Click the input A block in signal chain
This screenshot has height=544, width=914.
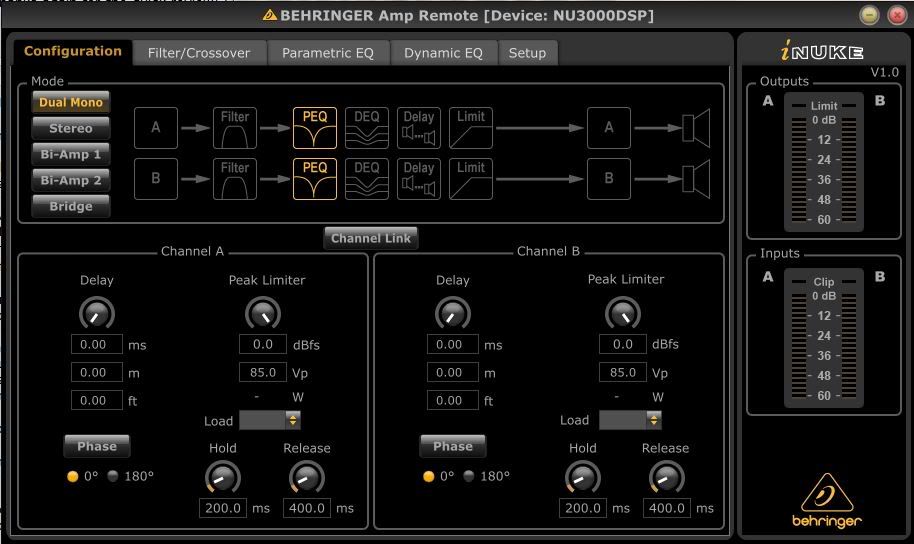click(x=156, y=128)
